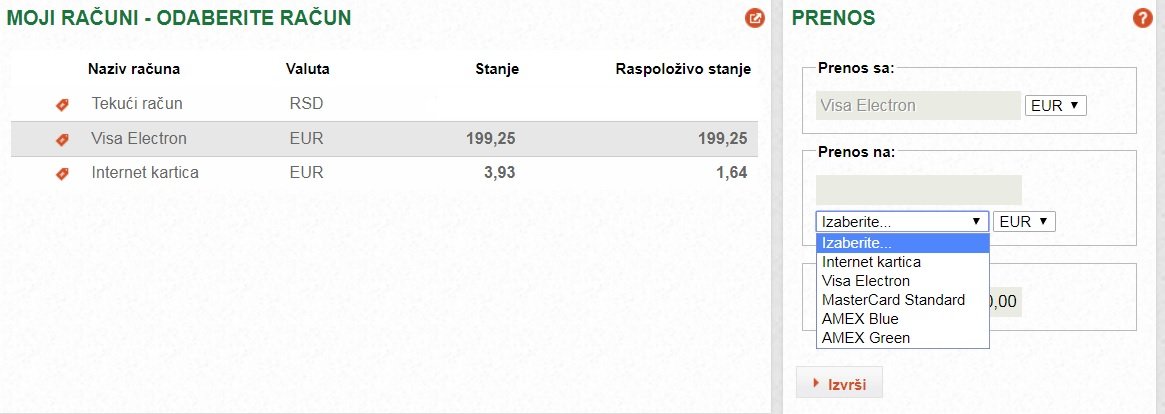Click the tag icon next to Internet kartica
This screenshot has width=1165, height=414.
coord(62,173)
